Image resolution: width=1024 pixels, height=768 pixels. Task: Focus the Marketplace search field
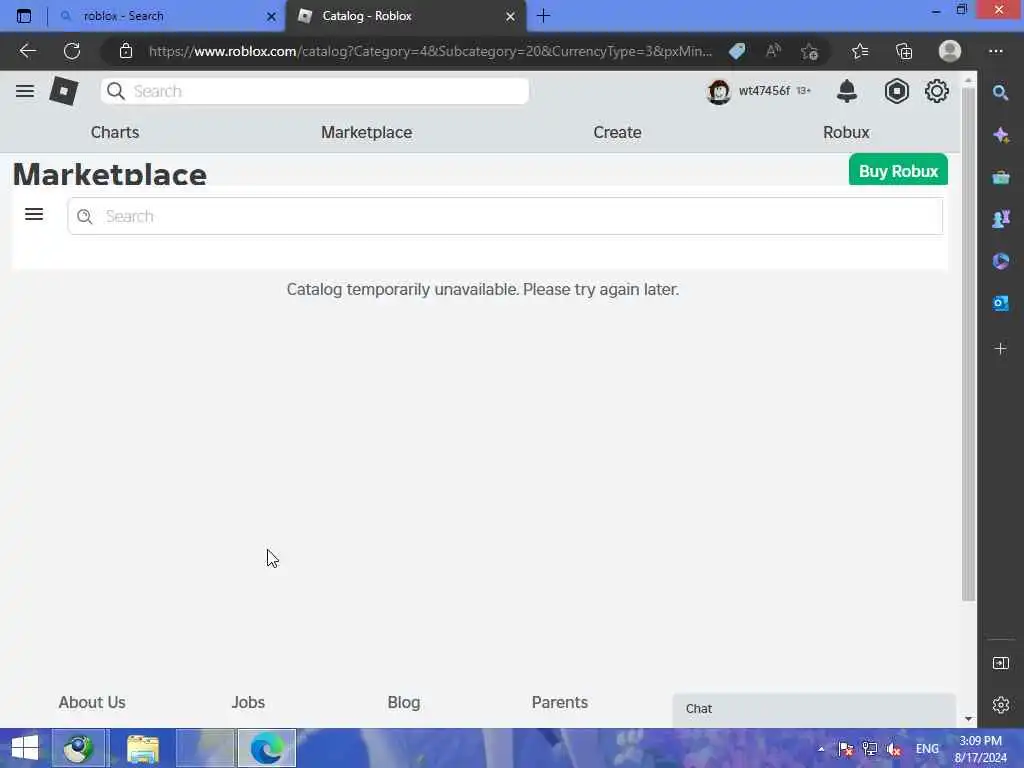(505, 216)
